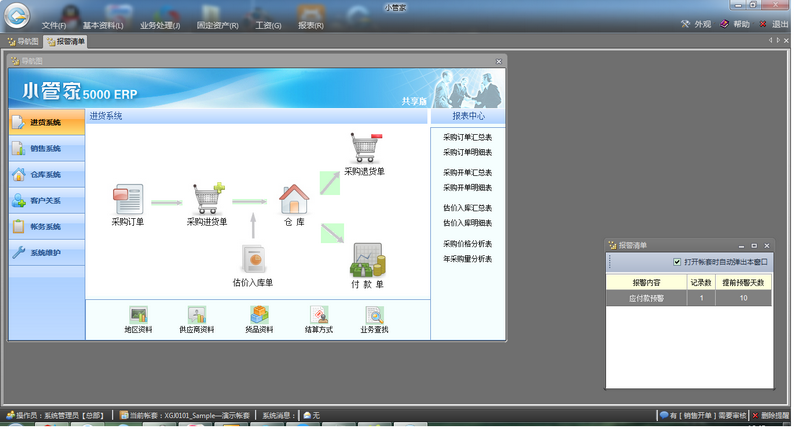This screenshot has height=431, width=800.
Task: Open 供应商资料 icon
Action: coord(196,315)
